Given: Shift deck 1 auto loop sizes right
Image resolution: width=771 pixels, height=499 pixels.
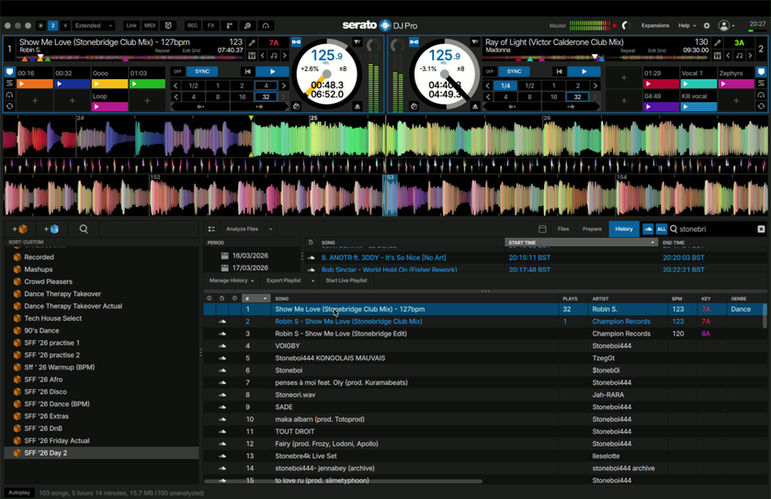Looking at the screenshot, I should tap(284, 86).
